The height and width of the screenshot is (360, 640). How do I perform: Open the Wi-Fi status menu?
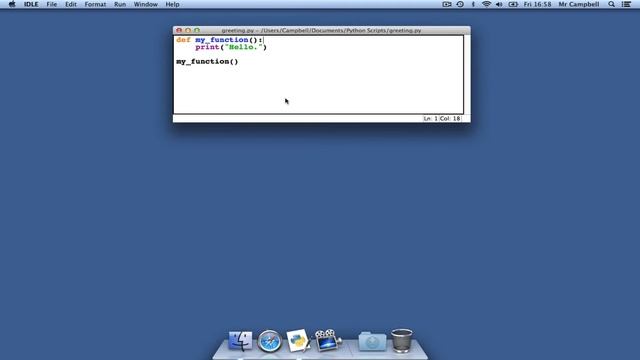tap(486, 4)
